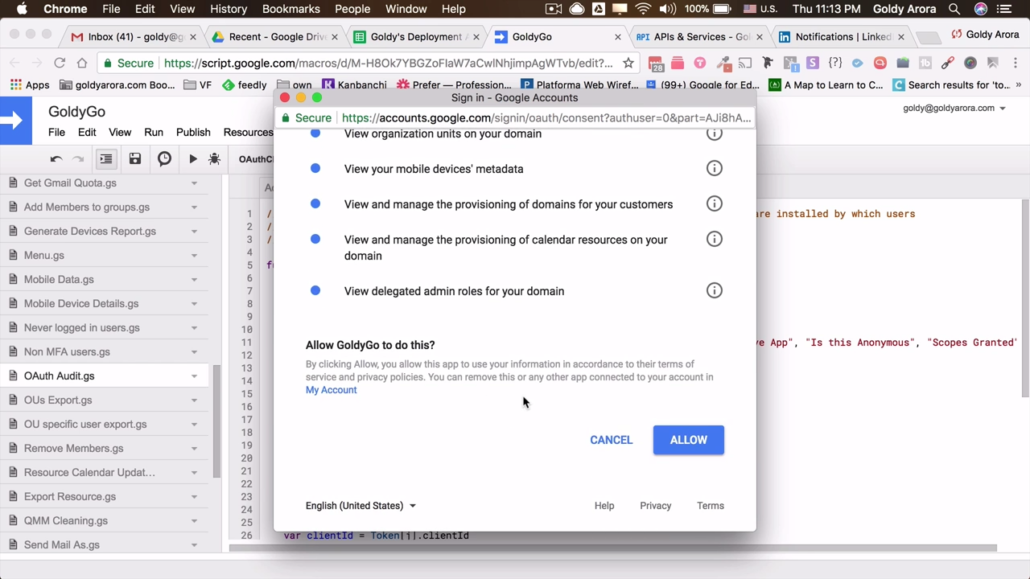
Task: Open the Help link in consent dialog
Action: [604, 505]
